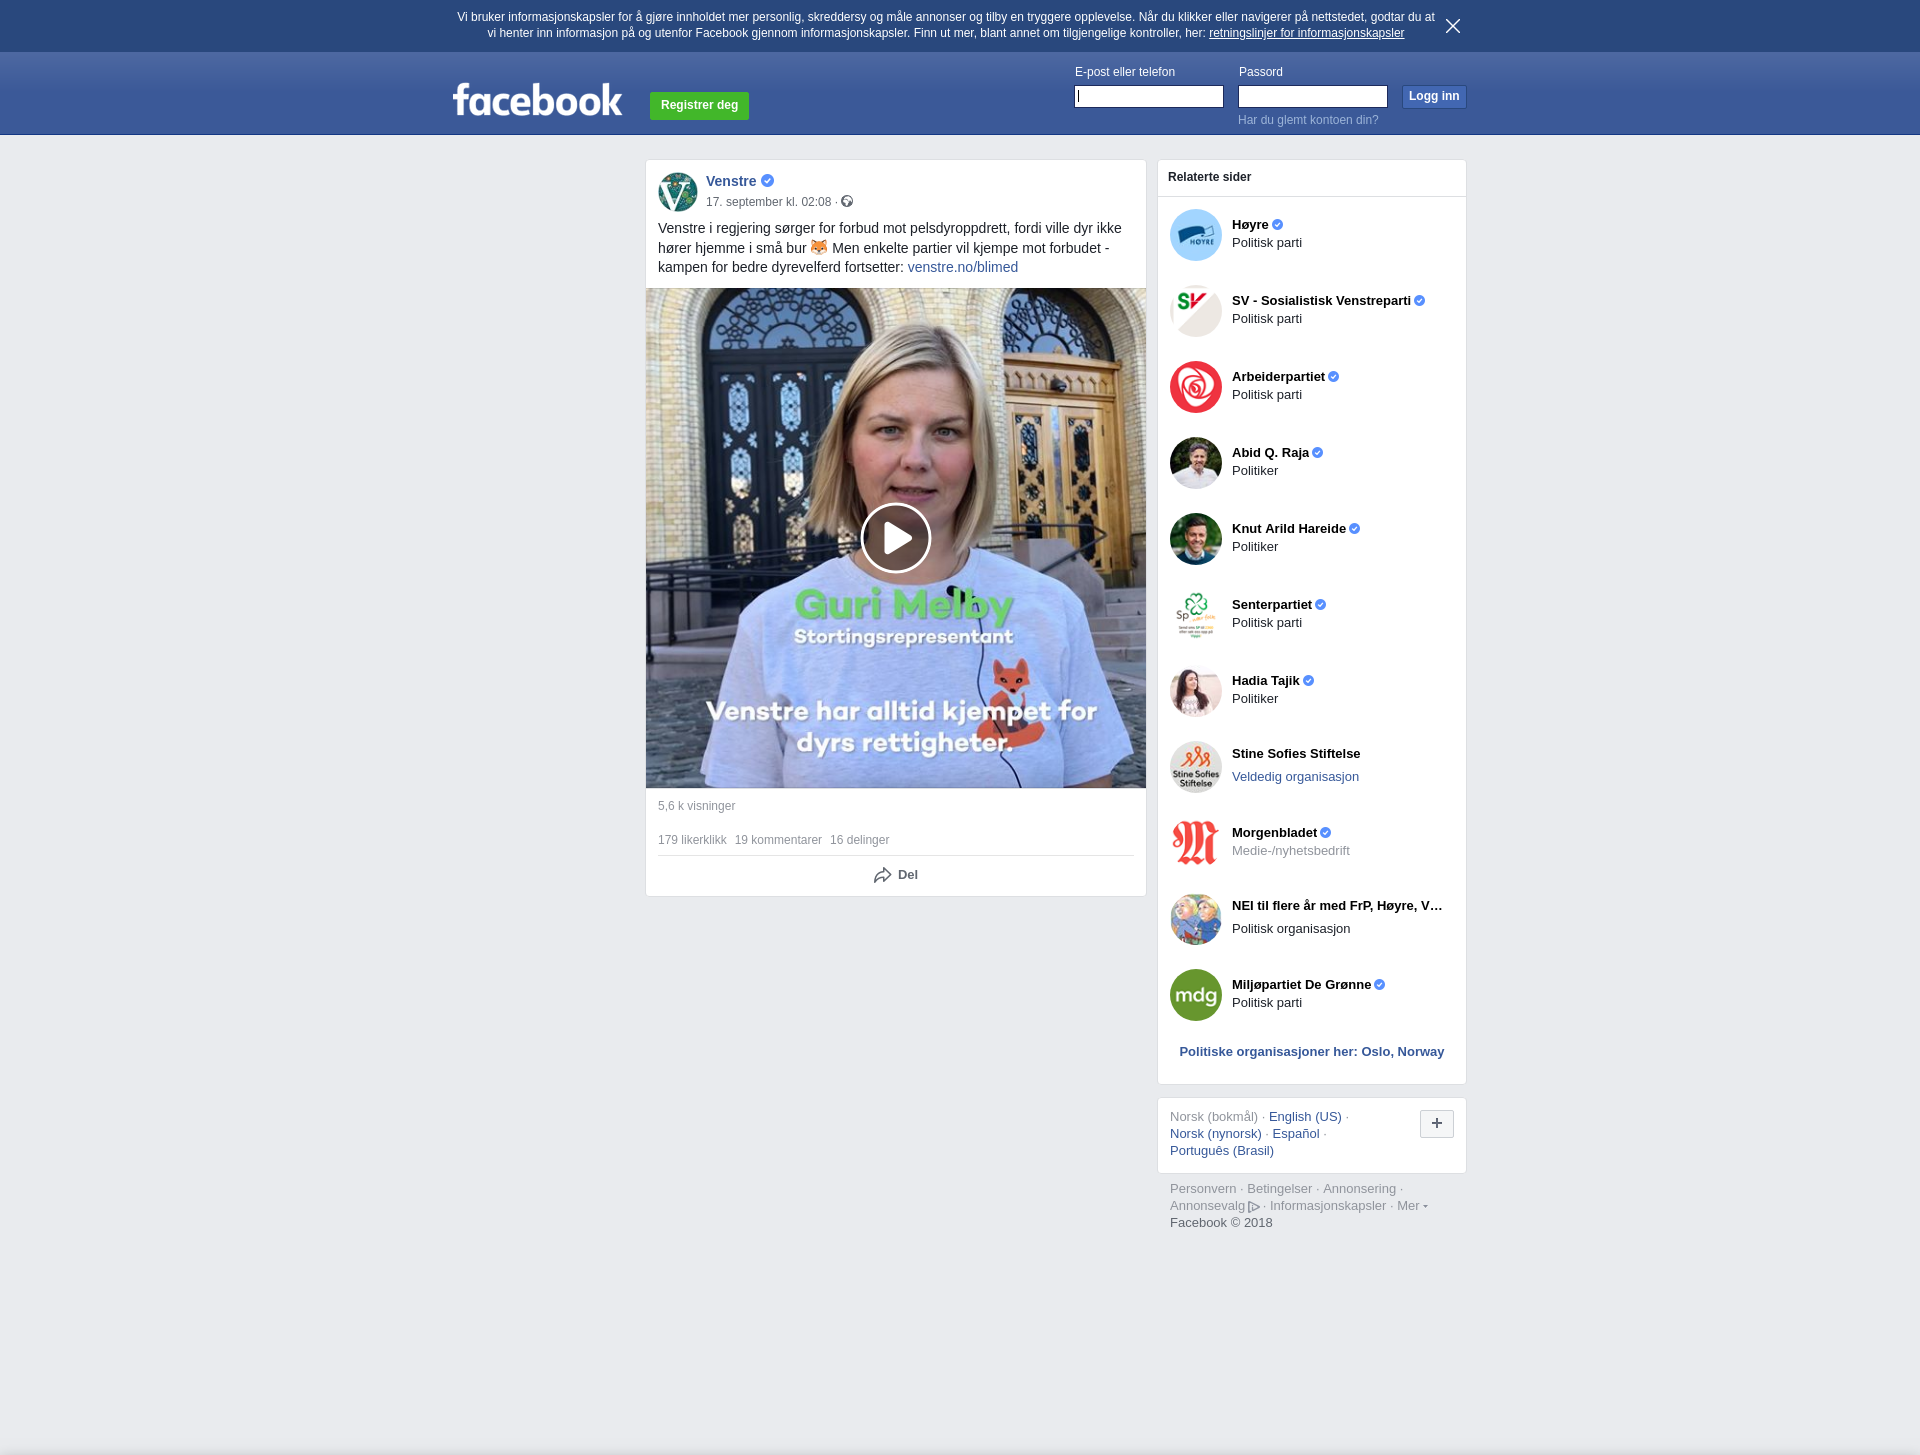1920x1455 pixels.
Task: Switch language to English (US)
Action: 1305,1117
